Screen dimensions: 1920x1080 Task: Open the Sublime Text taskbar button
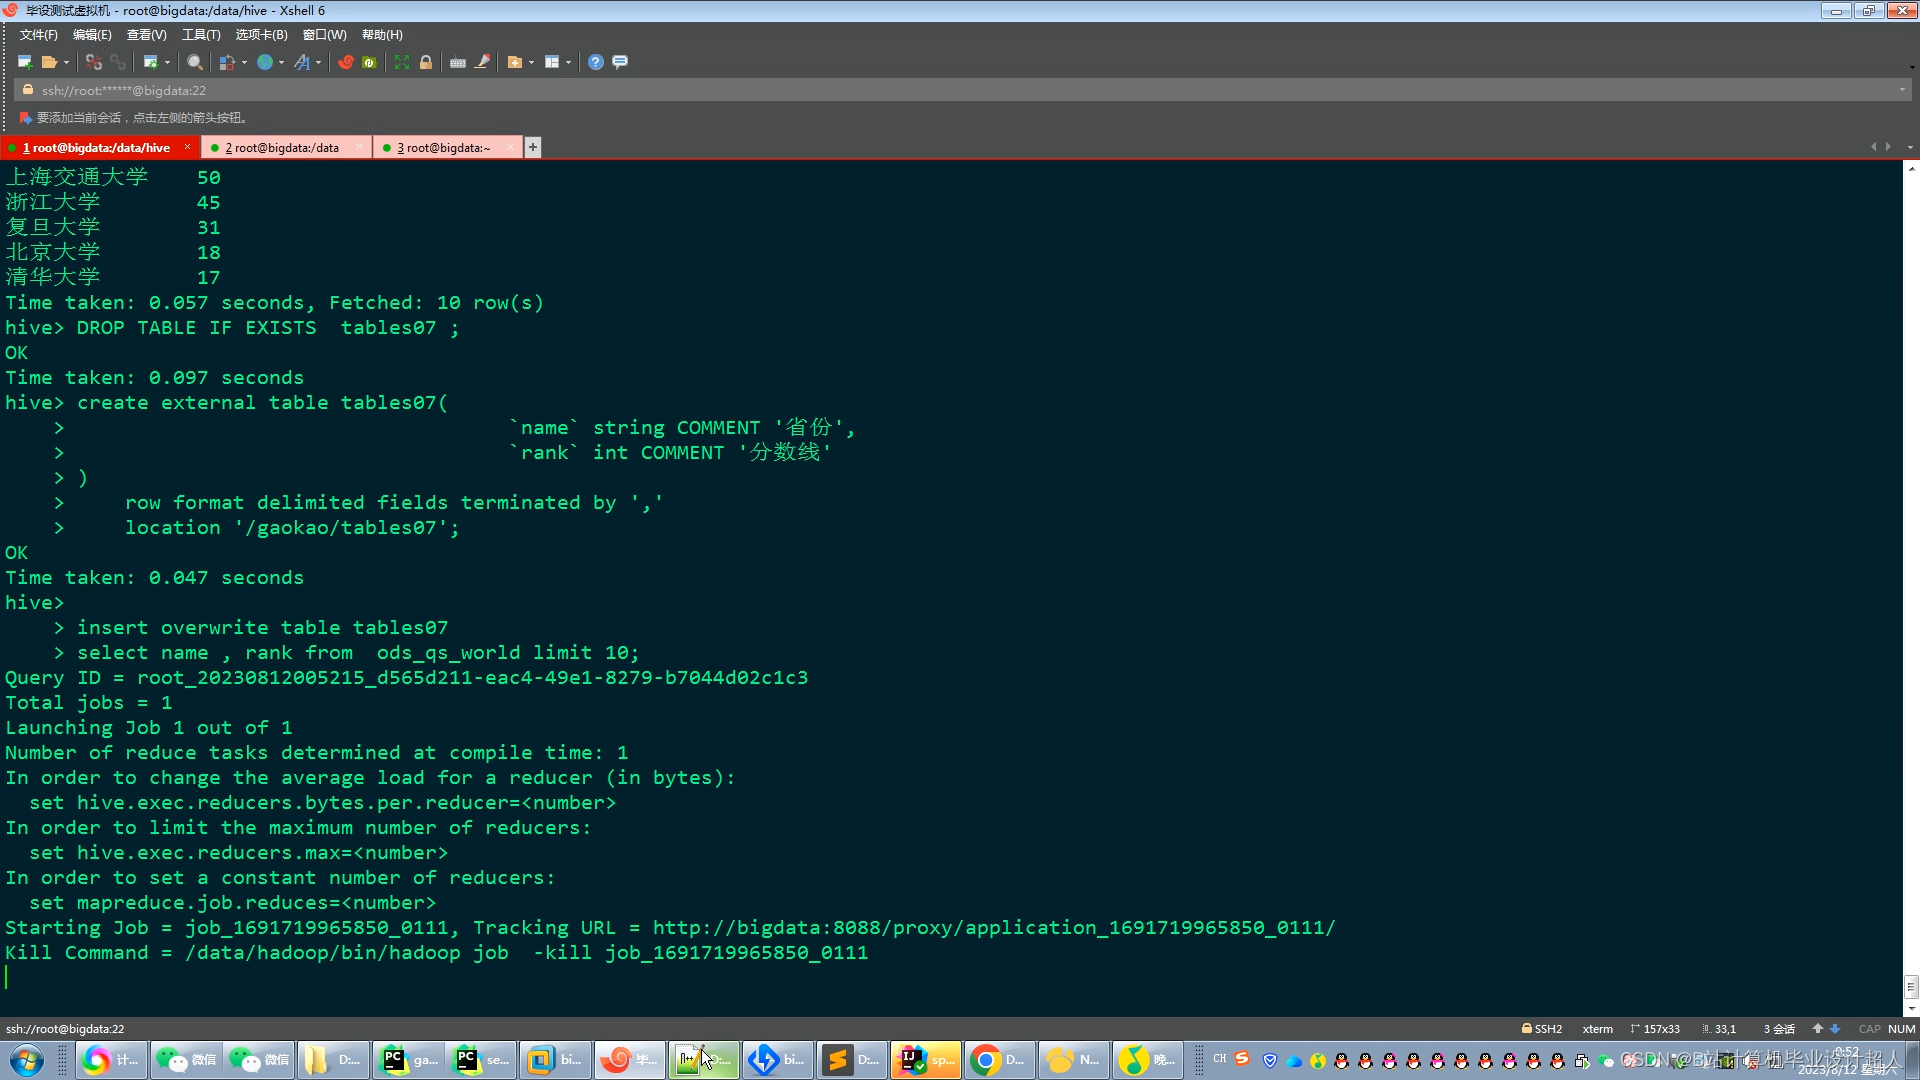852,1060
